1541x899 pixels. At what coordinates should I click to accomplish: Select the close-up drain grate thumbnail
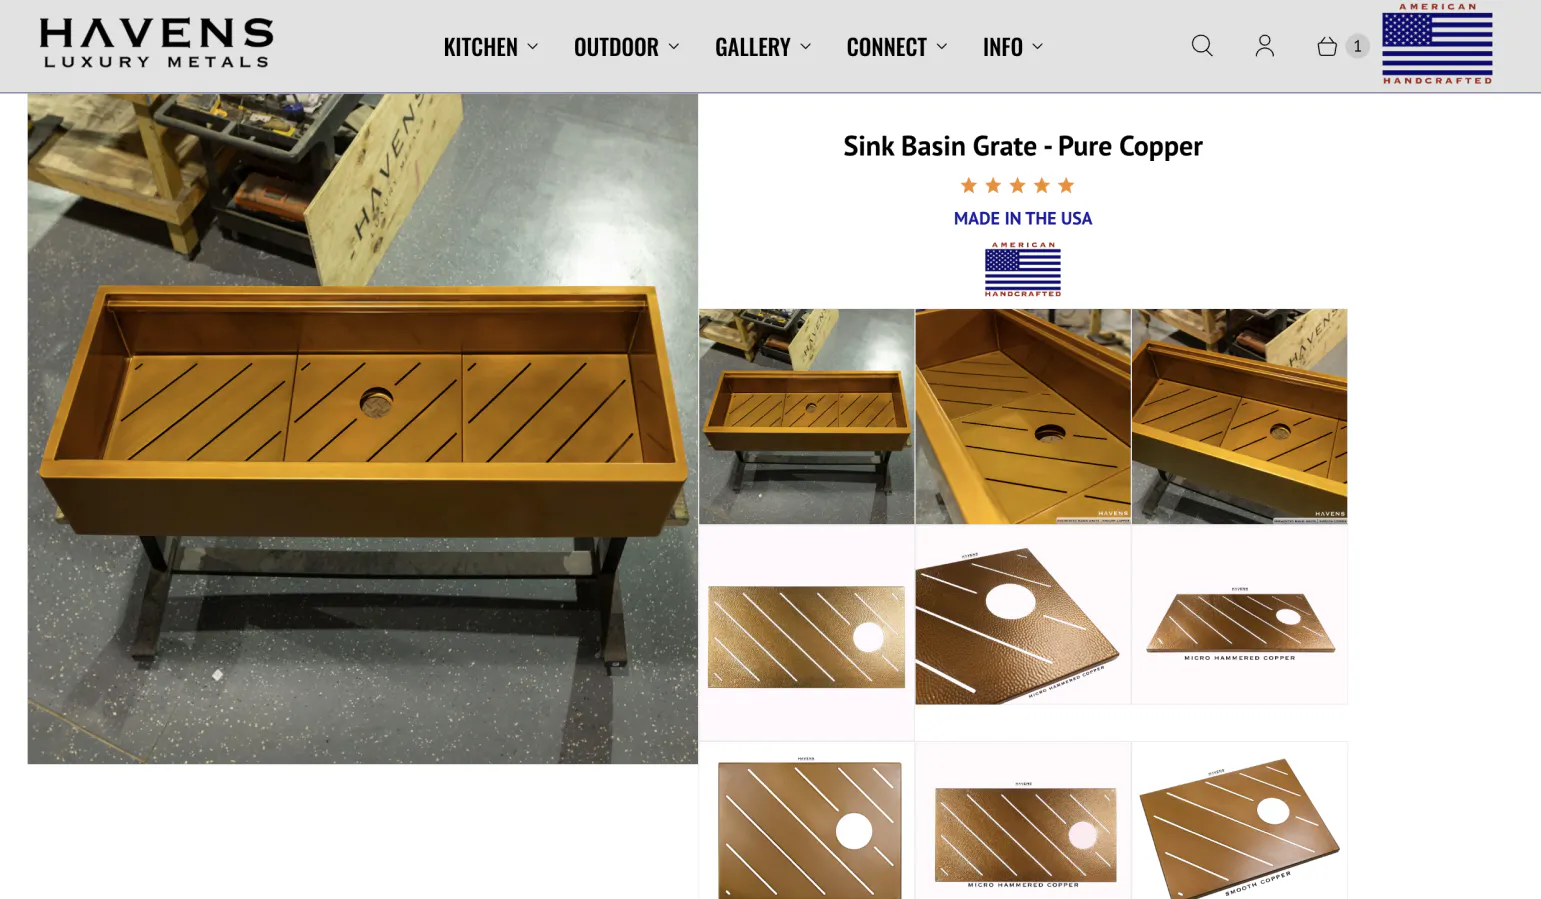point(1023,417)
